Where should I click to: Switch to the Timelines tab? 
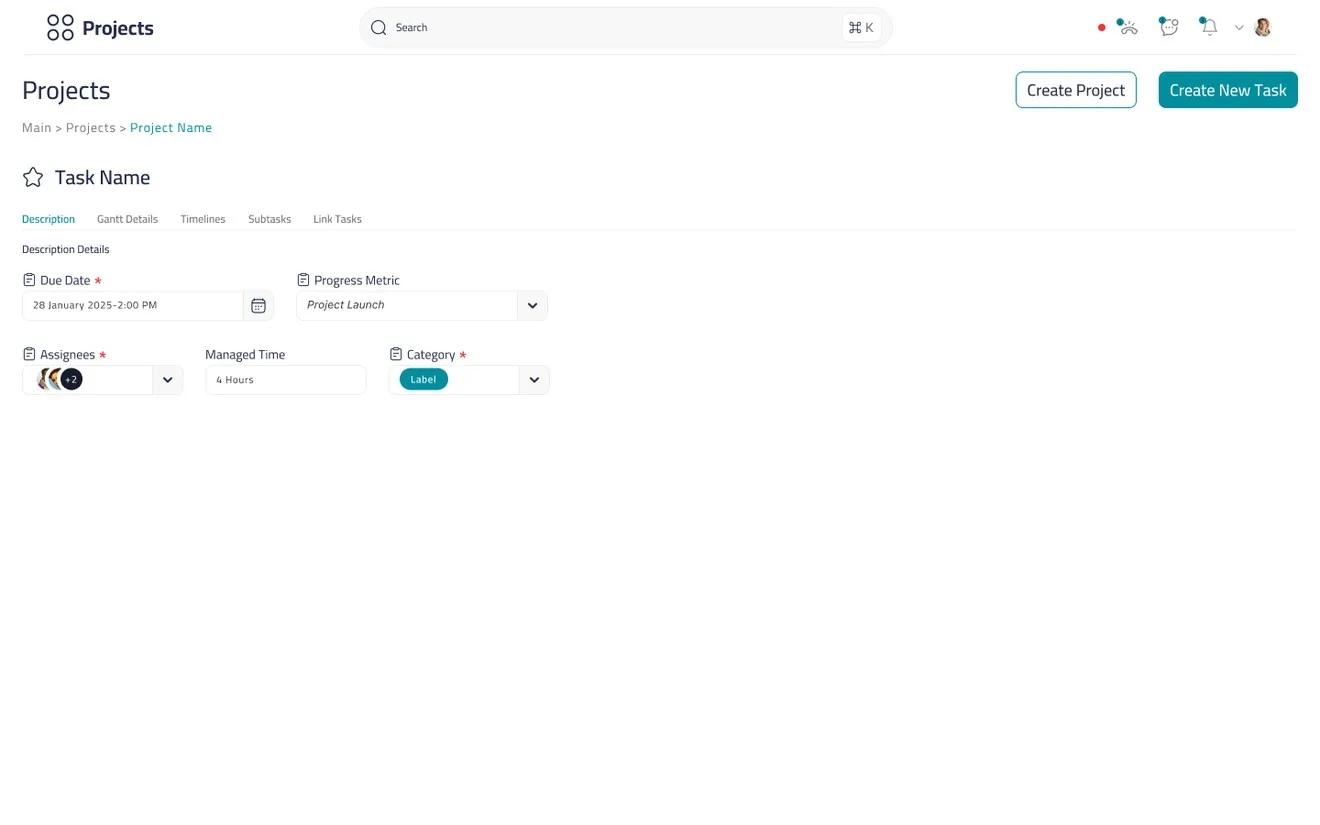point(203,219)
